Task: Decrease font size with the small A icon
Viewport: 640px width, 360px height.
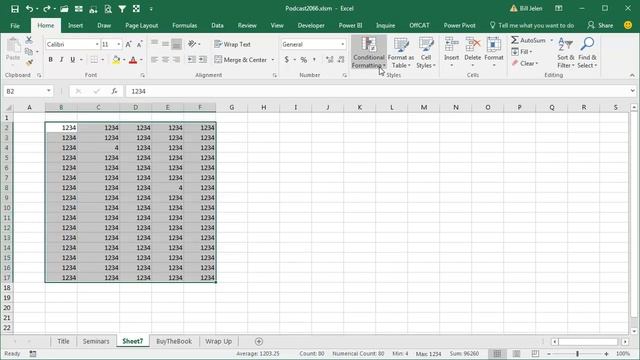Action: [x=139, y=44]
